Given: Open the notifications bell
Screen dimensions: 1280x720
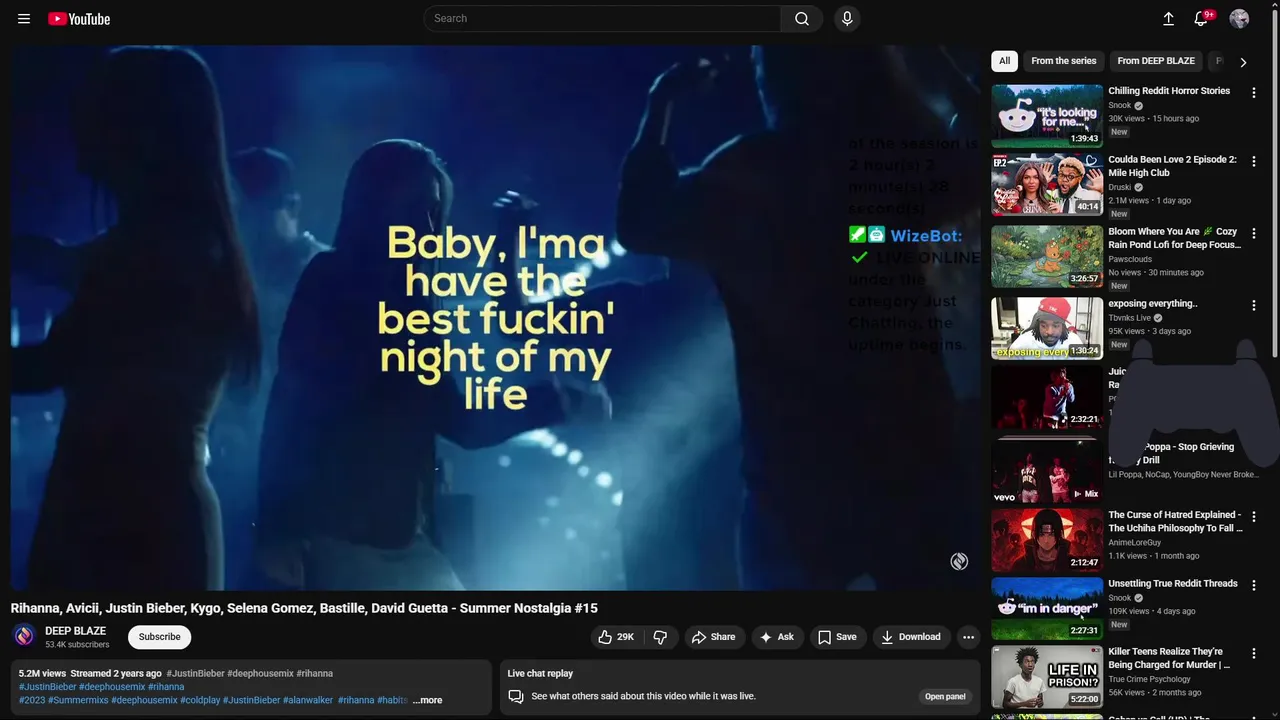Looking at the screenshot, I should click(1202, 19).
